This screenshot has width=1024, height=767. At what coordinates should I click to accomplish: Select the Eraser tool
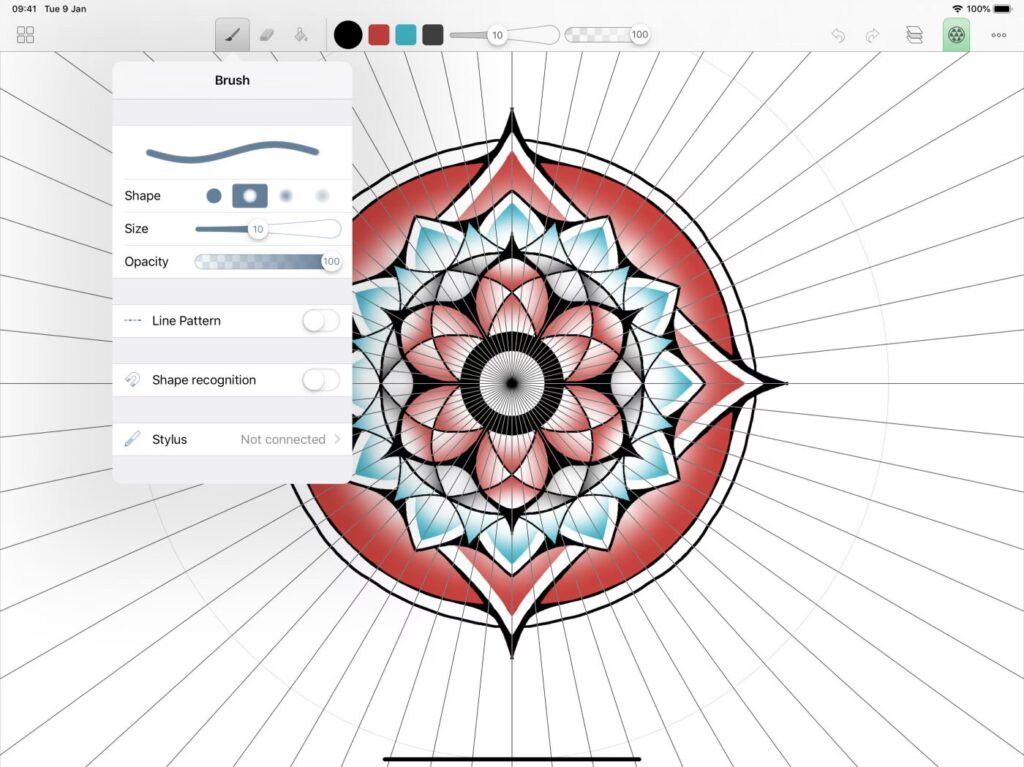[x=266, y=35]
